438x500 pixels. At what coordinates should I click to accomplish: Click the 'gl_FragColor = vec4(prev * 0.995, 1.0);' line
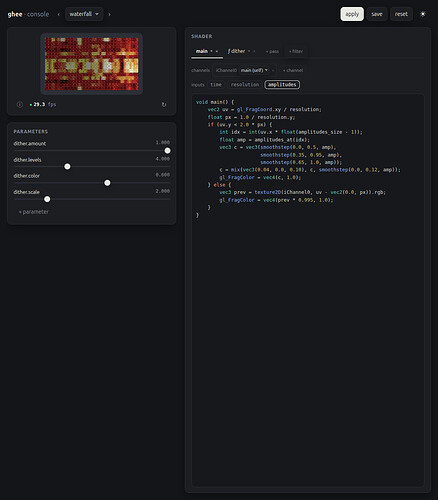[x=276, y=200]
